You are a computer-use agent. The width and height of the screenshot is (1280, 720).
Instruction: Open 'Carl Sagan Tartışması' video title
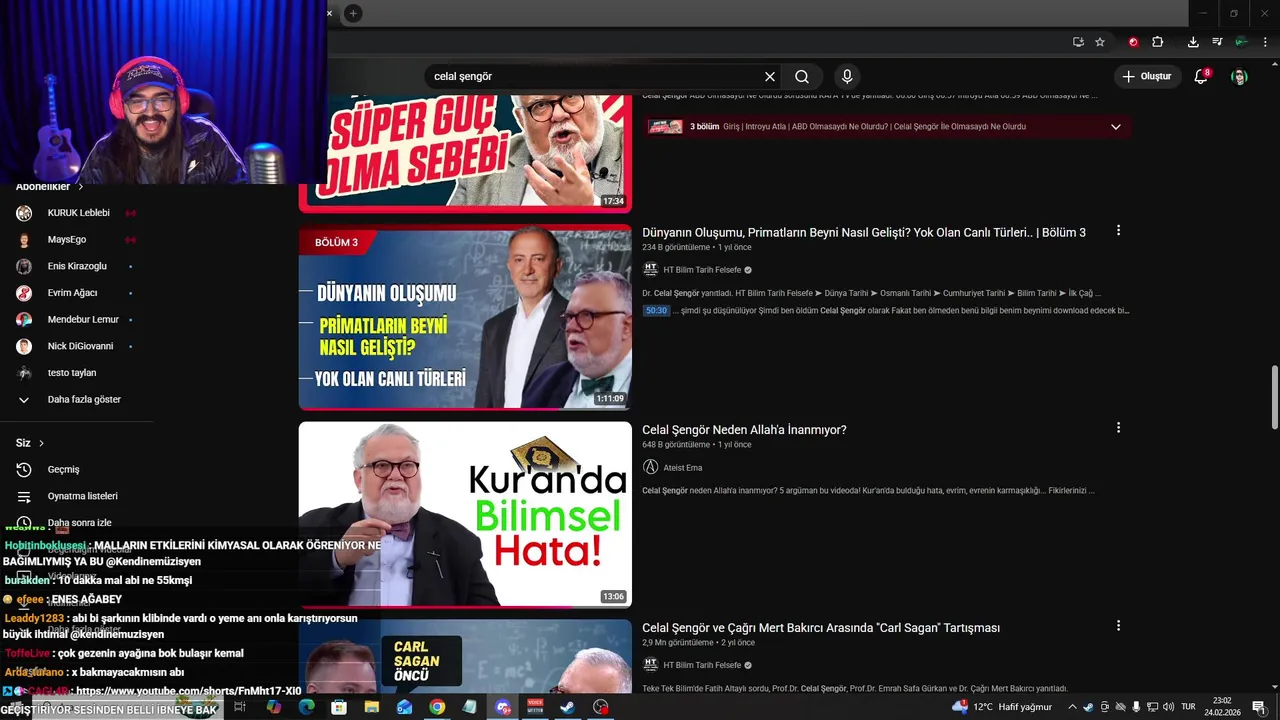point(821,628)
